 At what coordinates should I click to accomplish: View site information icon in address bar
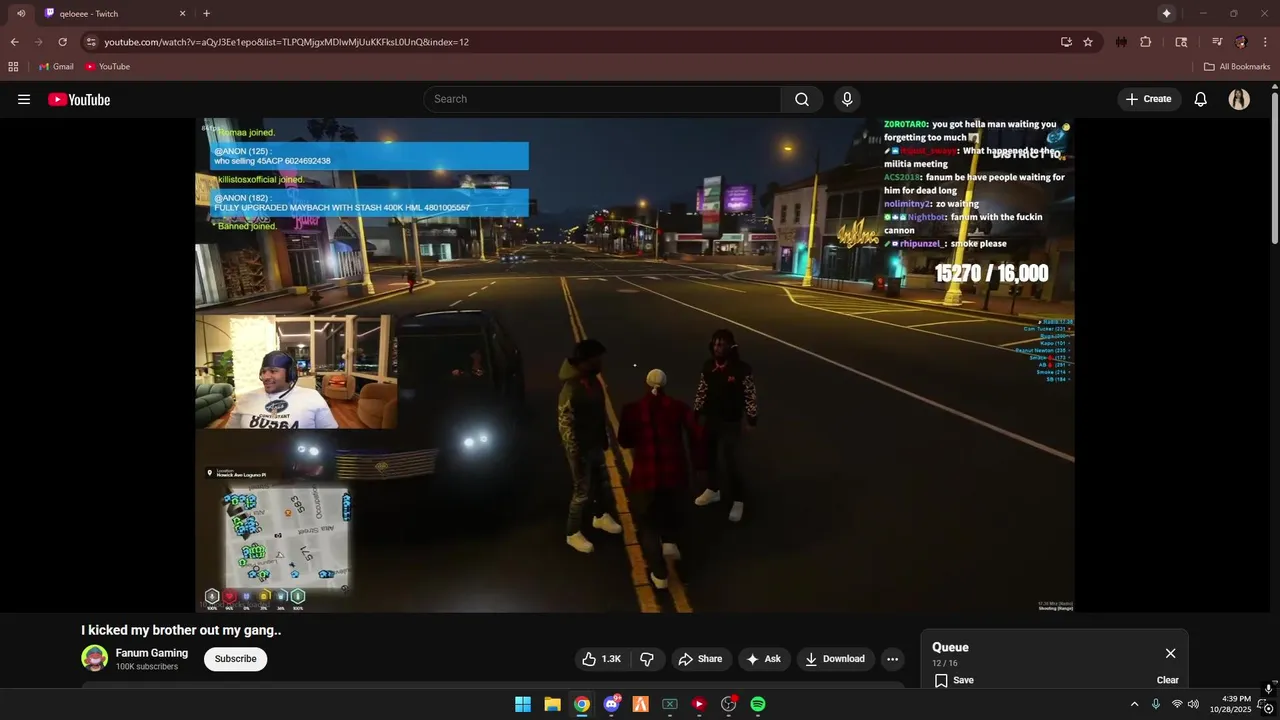coord(91,42)
